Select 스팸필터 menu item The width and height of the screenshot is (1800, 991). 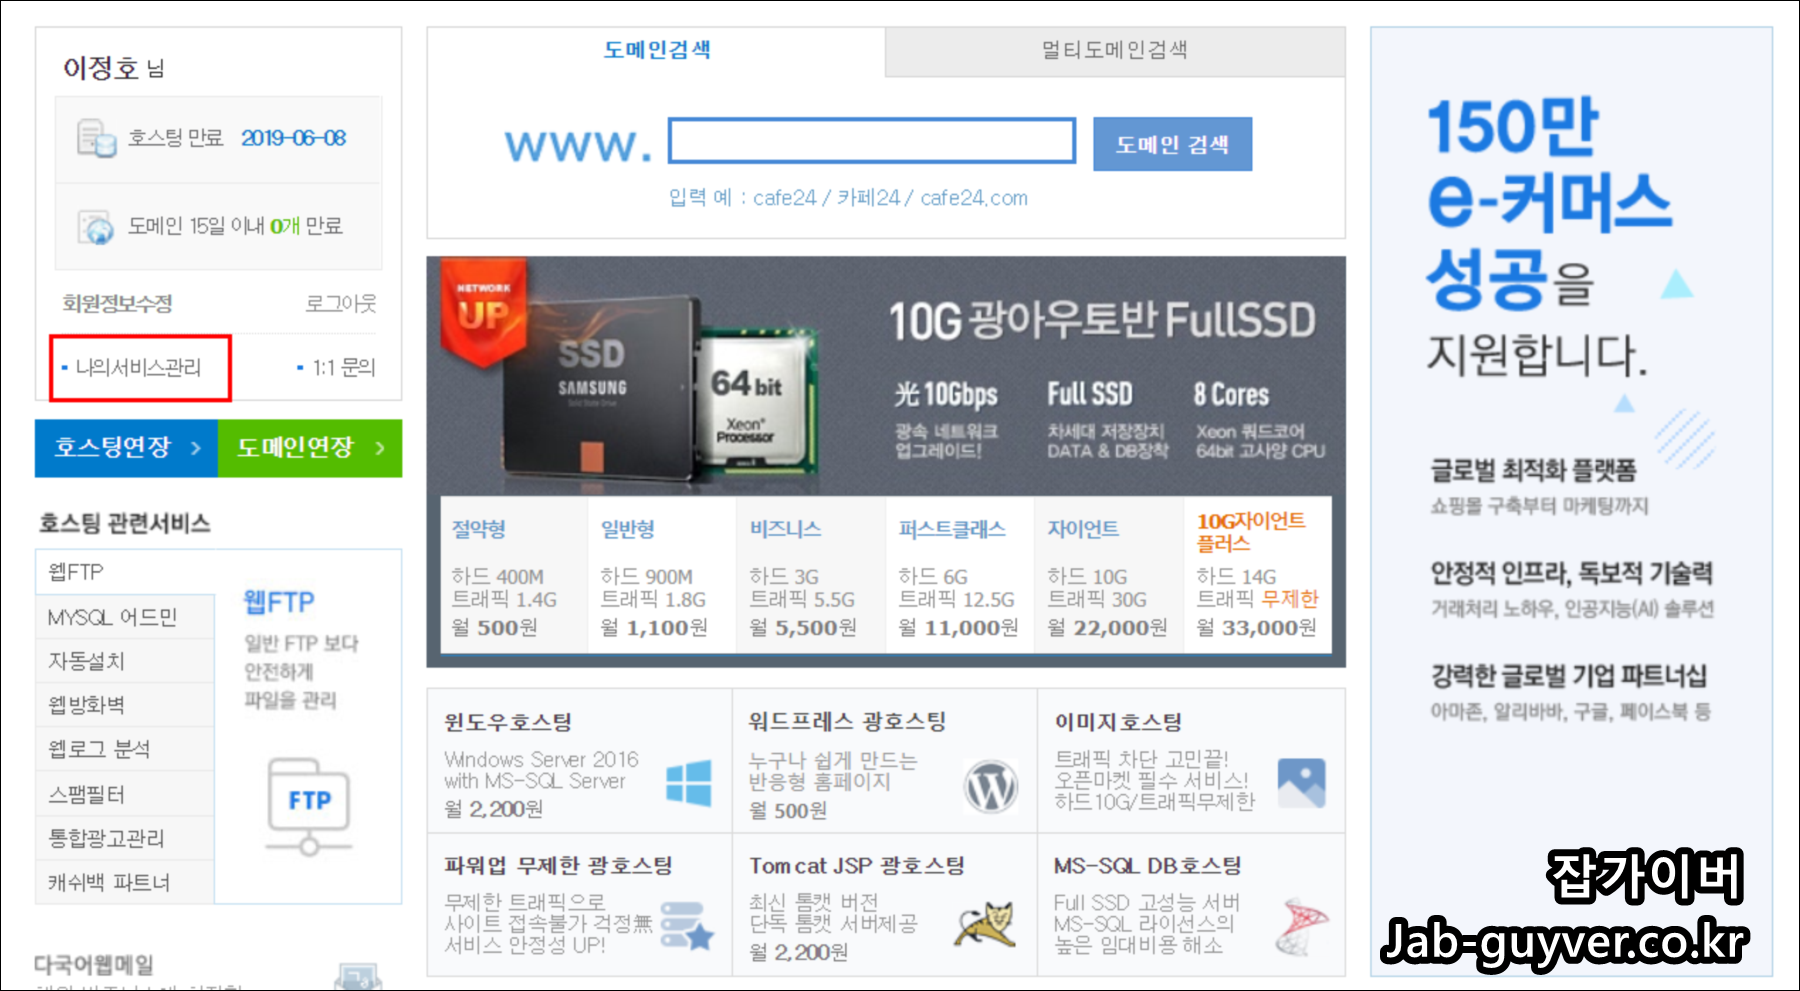point(125,794)
